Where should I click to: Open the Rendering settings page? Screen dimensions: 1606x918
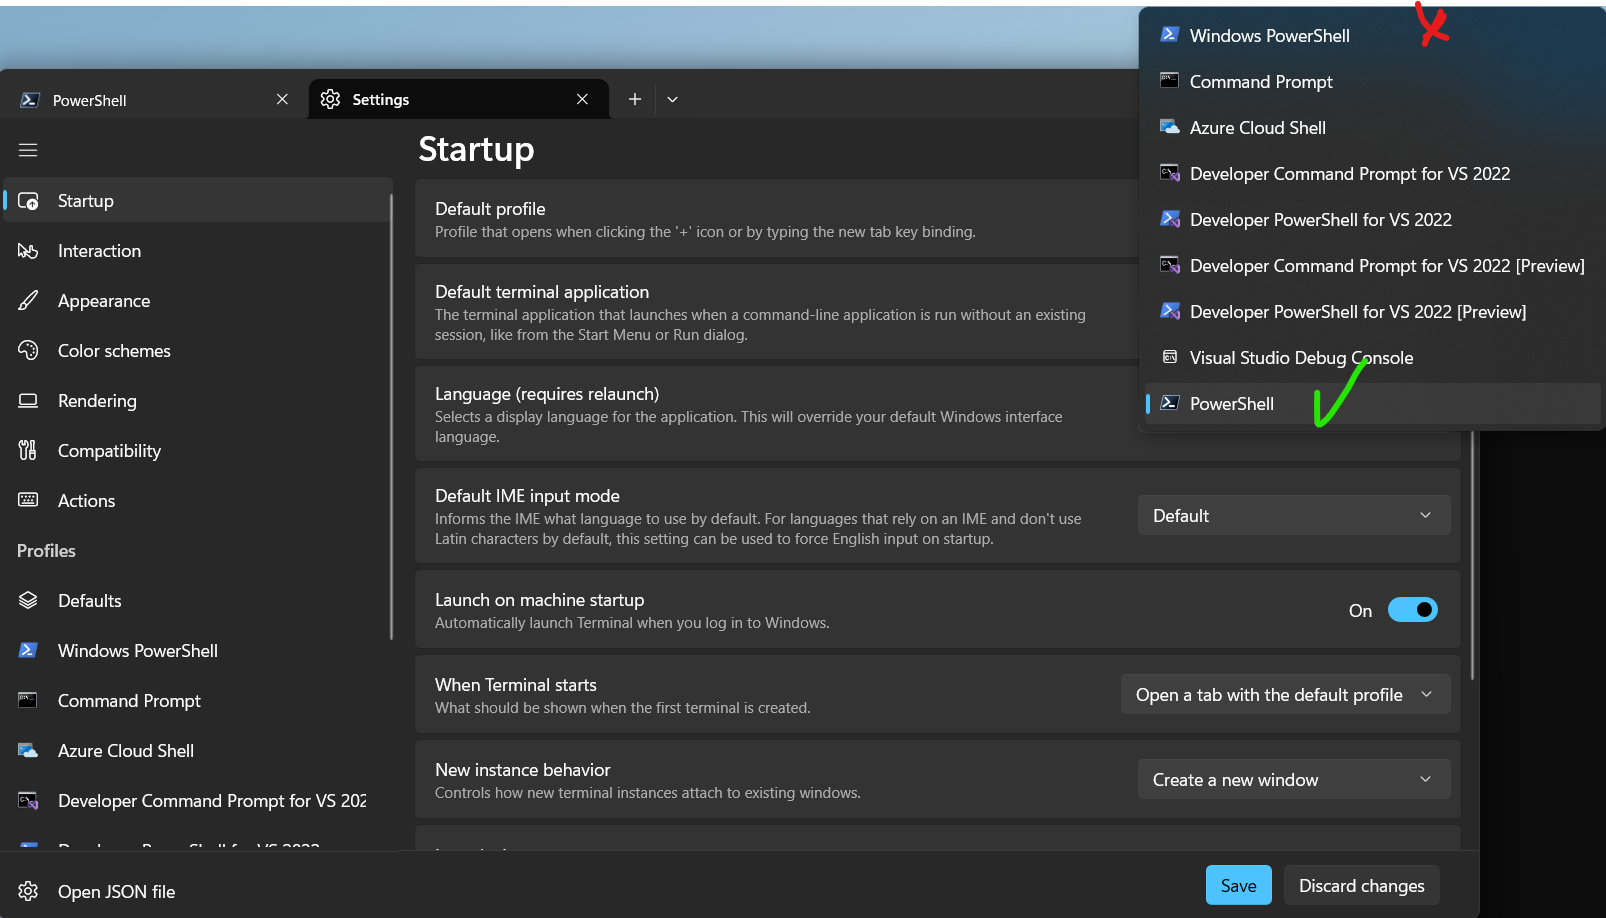[97, 401]
